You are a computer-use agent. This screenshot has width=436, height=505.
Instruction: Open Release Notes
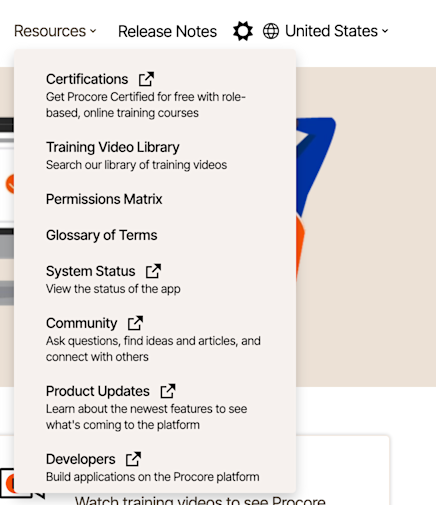(167, 31)
